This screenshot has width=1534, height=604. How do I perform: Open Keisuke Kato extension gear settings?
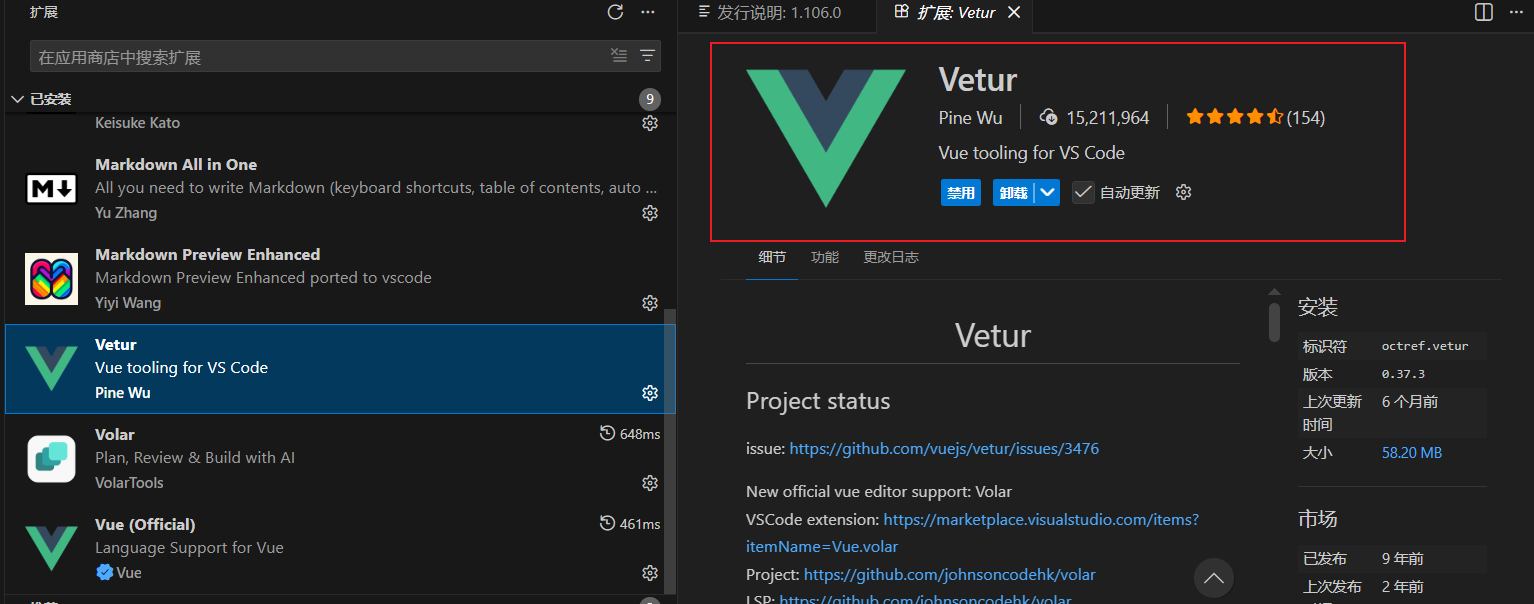coord(650,123)
